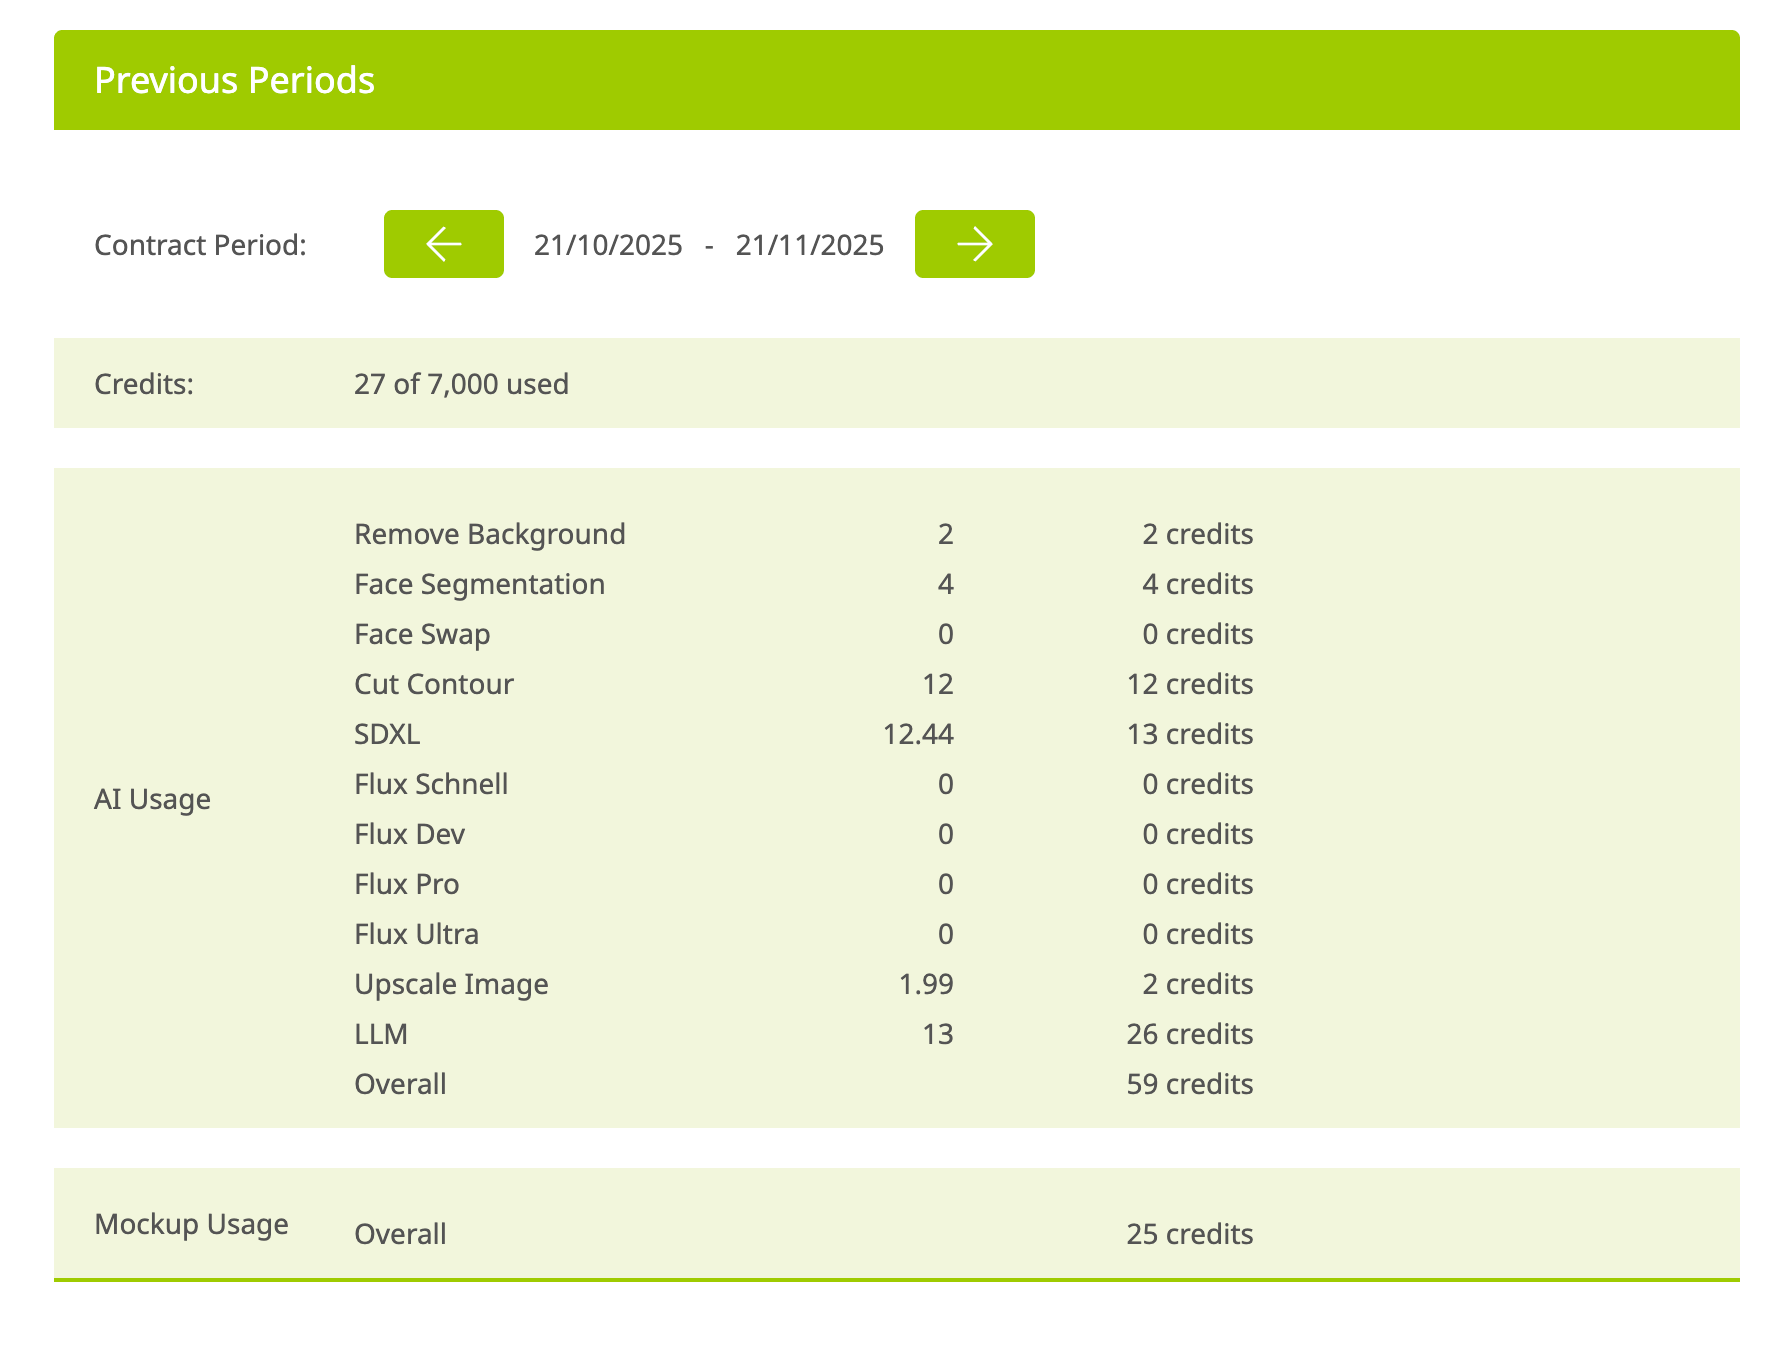Click the AI Usage total of 59 credits
Screen dimensions: 1790x1348
coord(1189,1084)
